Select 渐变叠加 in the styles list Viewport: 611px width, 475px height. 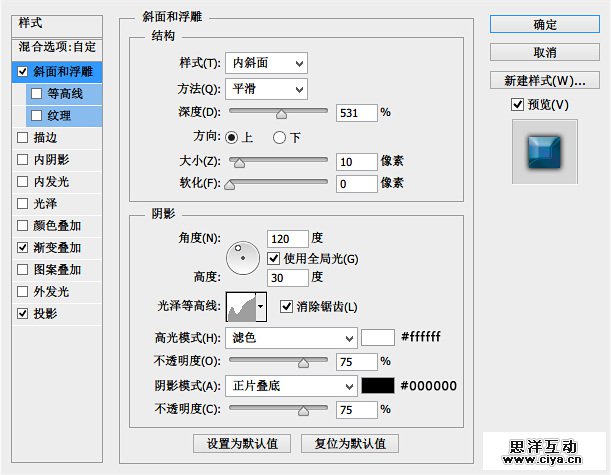coord(56,247)
